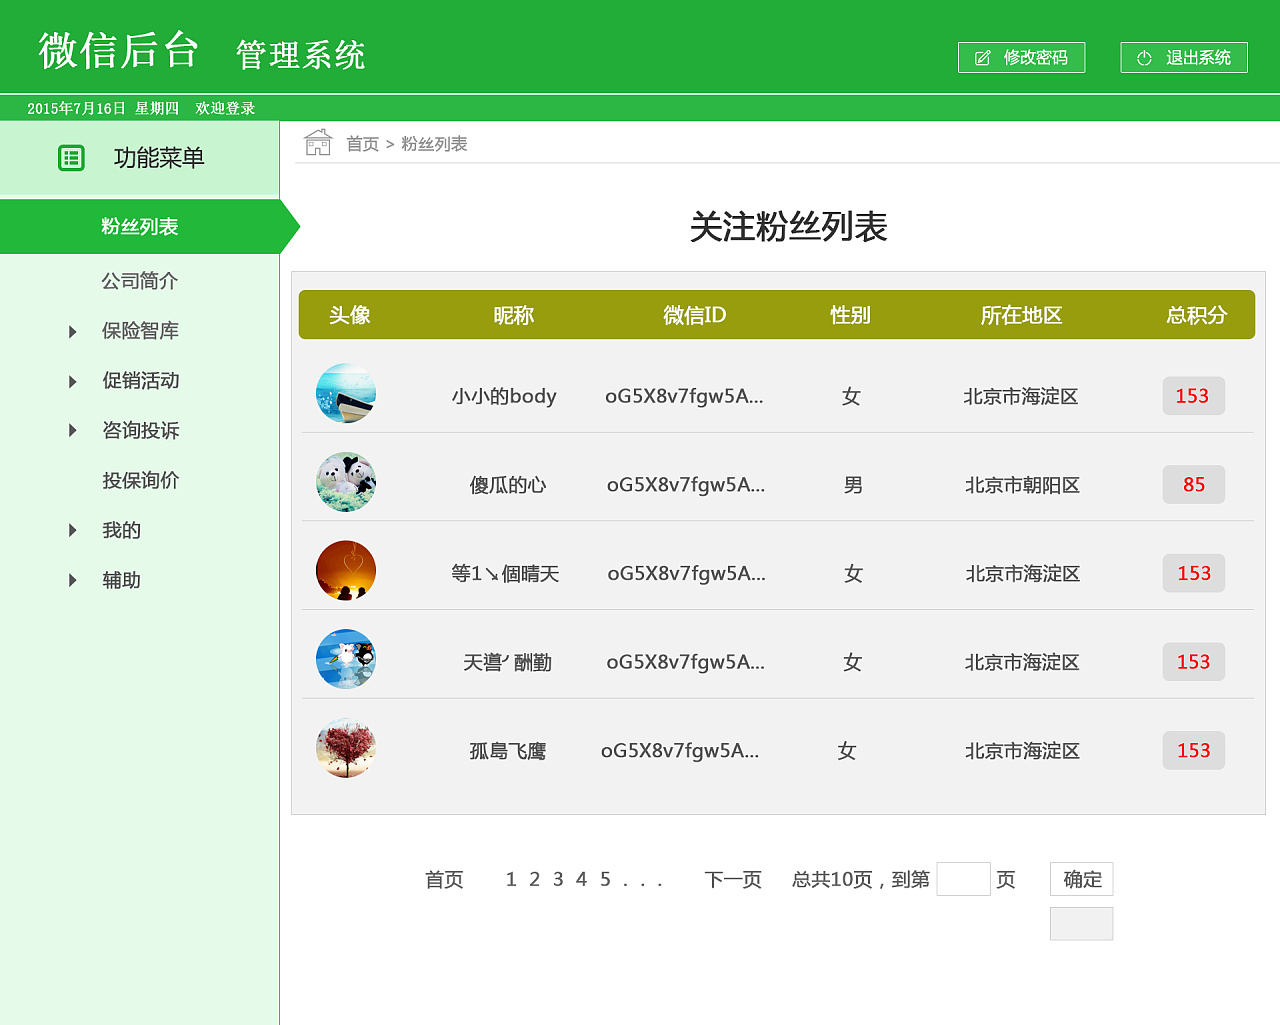The height and width of the screenshot is (1025, 1280).
Task: Click the 首页 breadcrumb link
Action: [x=362, y=144]
